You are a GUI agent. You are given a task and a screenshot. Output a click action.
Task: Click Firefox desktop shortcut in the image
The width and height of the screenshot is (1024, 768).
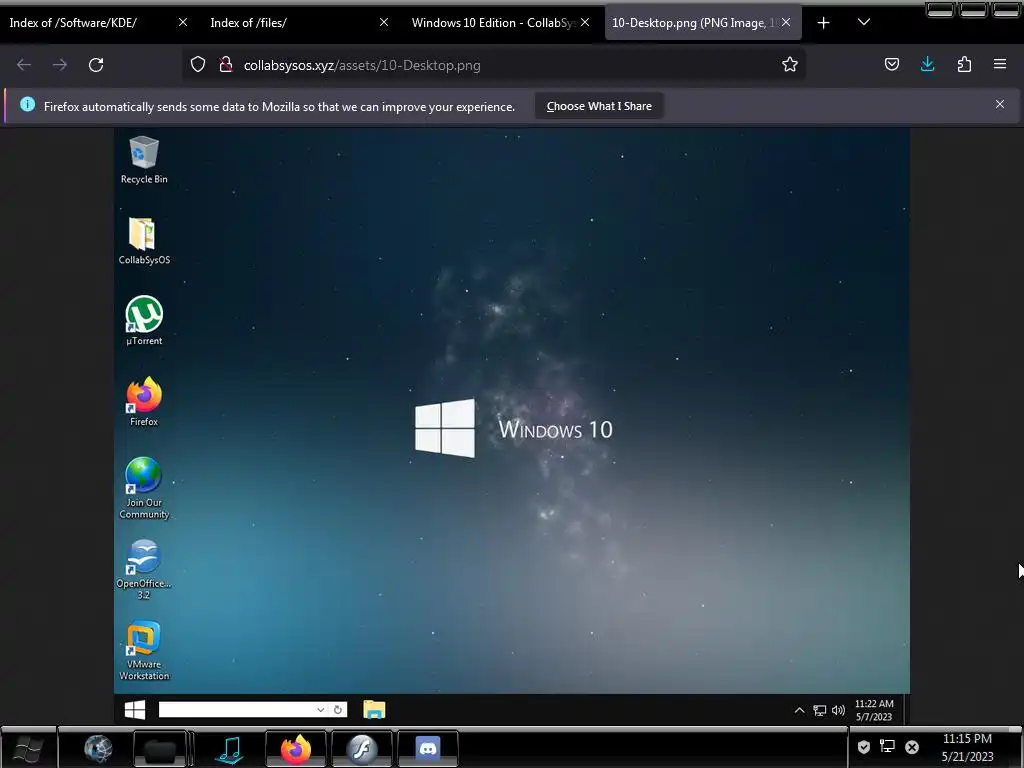[144, 402]
